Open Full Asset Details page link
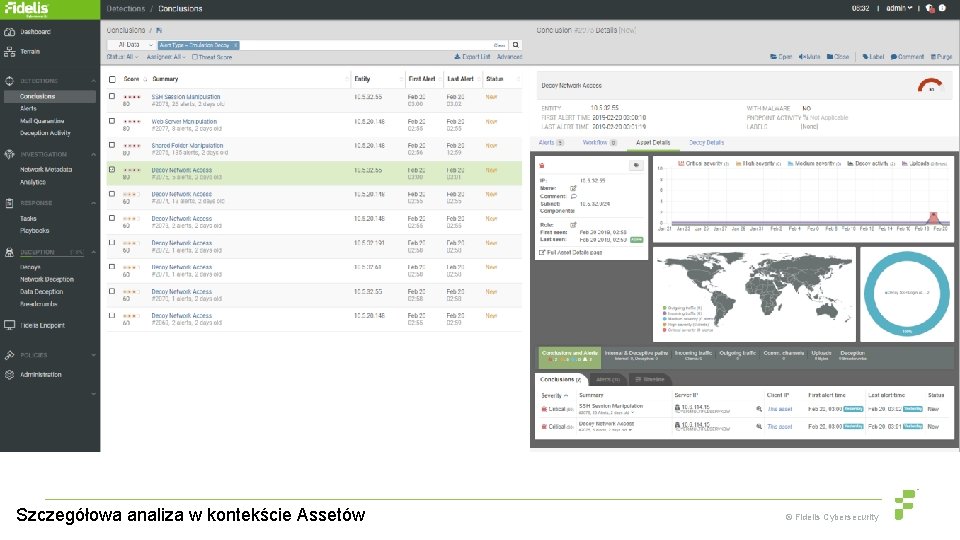Image resolution: width=960 pixels, height=540 pixels. pyautogui.click(x=571, y=252)
